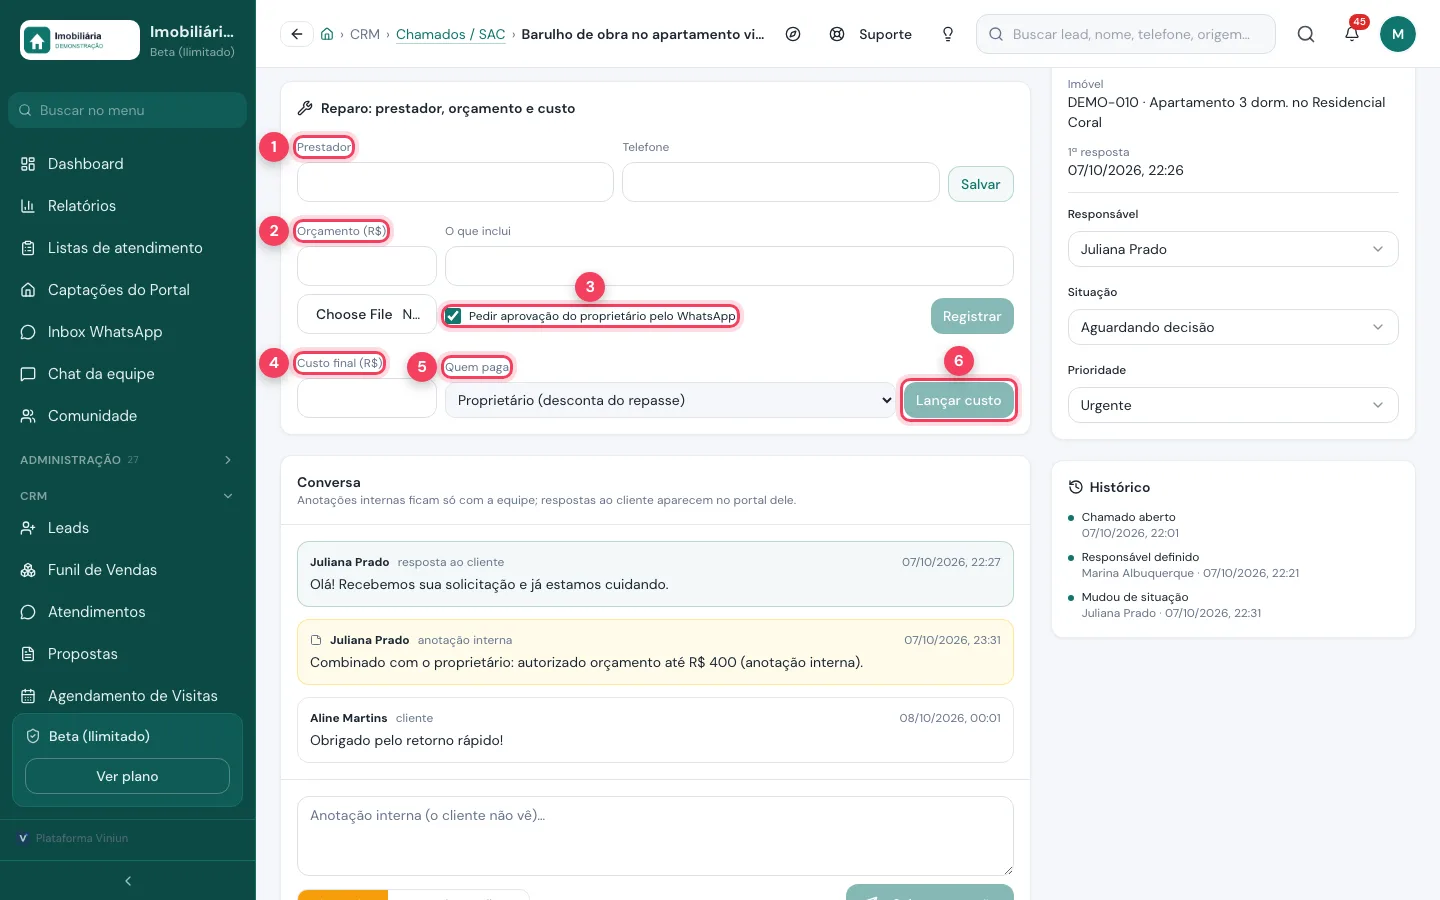This screenshot has width=1440, height=900.
Task: Click the Registrar button
Action: click(972, 316)
